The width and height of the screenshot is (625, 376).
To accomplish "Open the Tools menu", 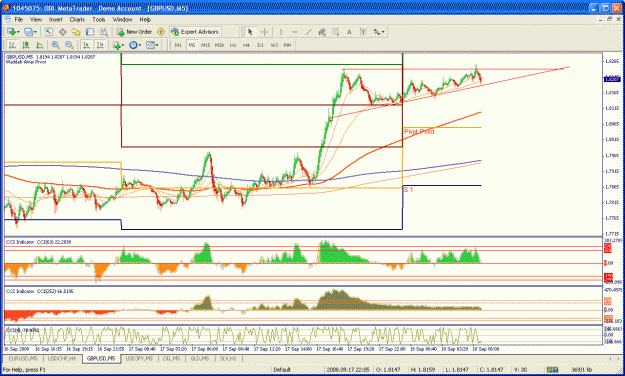I will [x=98, y=19].
